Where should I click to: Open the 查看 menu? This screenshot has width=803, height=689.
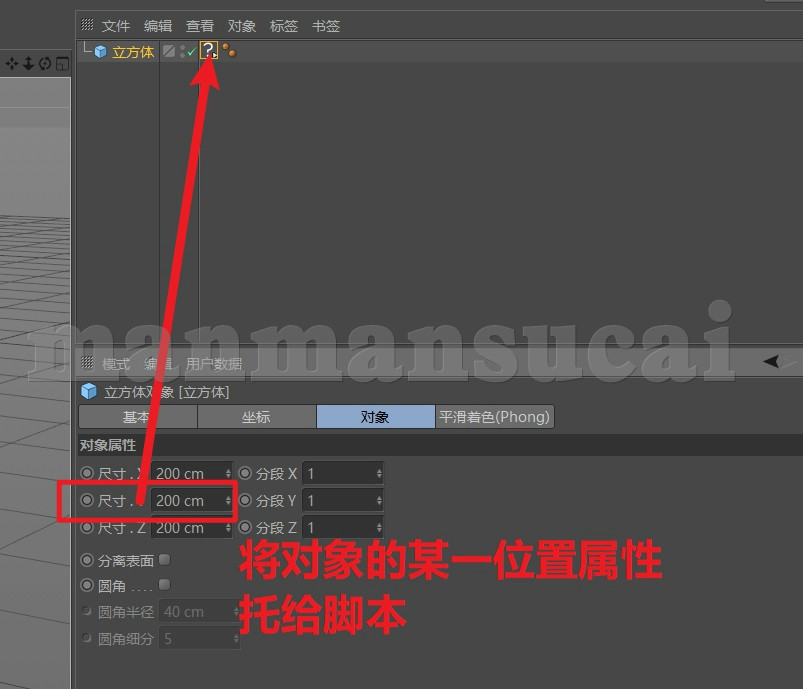(200, 26)
